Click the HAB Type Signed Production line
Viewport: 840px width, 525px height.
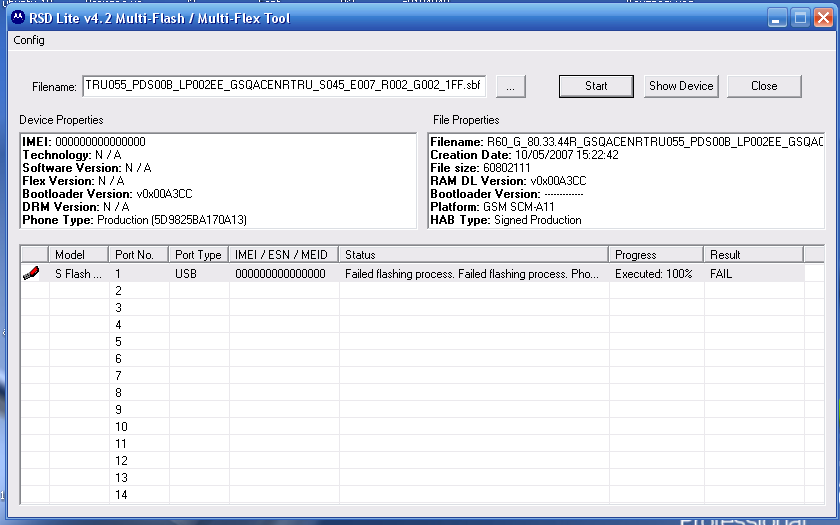506,220
